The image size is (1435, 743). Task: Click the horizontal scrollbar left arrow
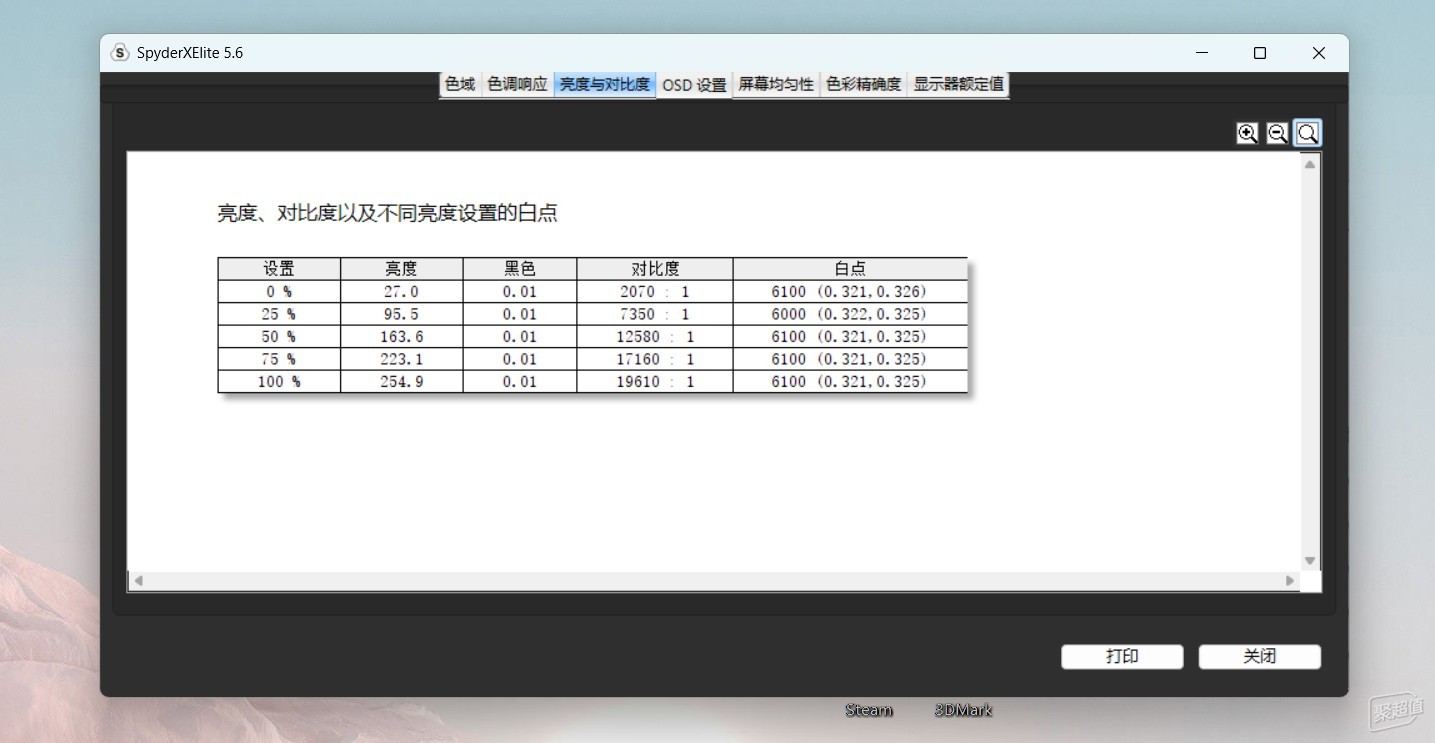click(138, 580)
